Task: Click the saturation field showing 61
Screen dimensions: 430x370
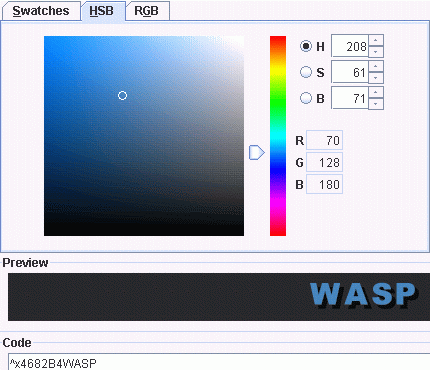Action: click(x=350, y=72)
